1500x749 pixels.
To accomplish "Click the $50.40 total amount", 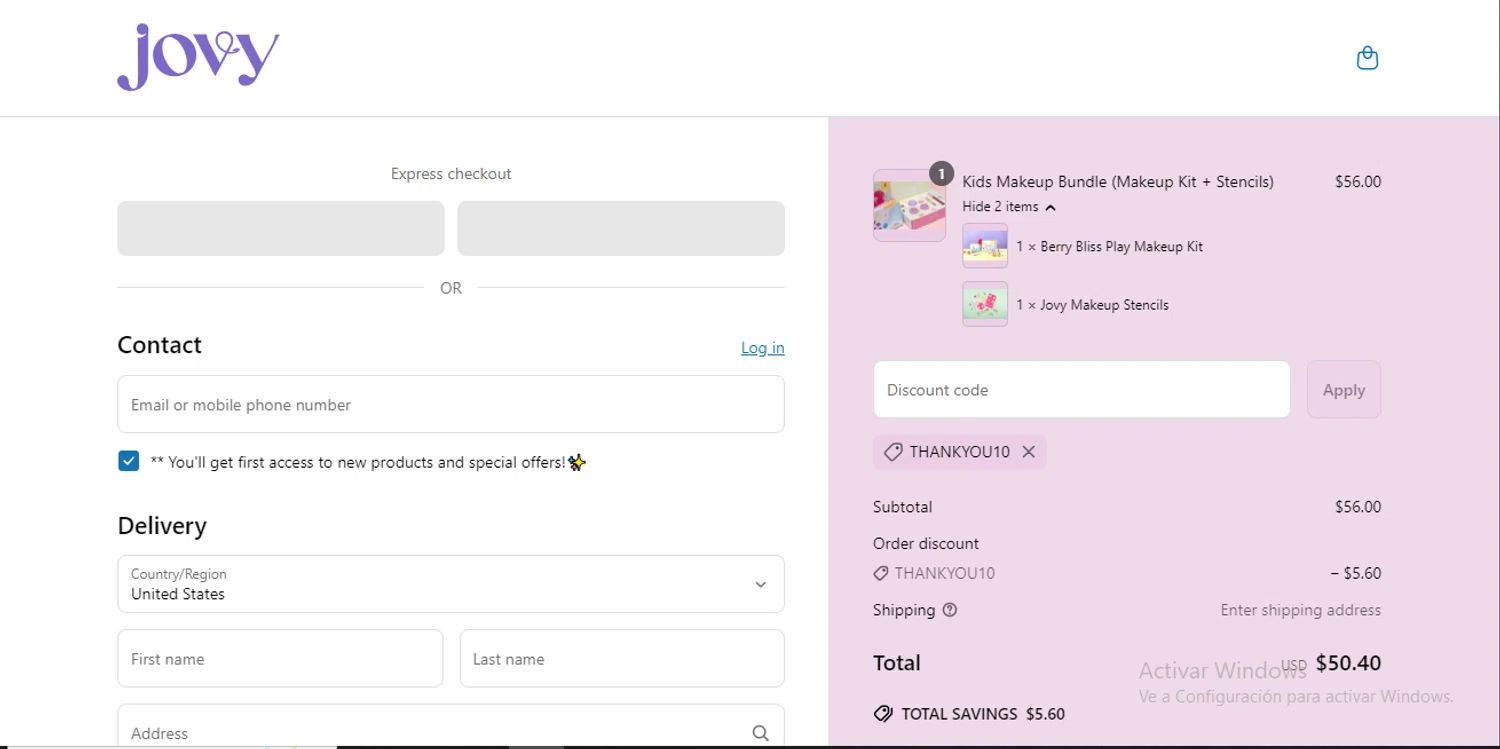I will [x=1348, y=663].
